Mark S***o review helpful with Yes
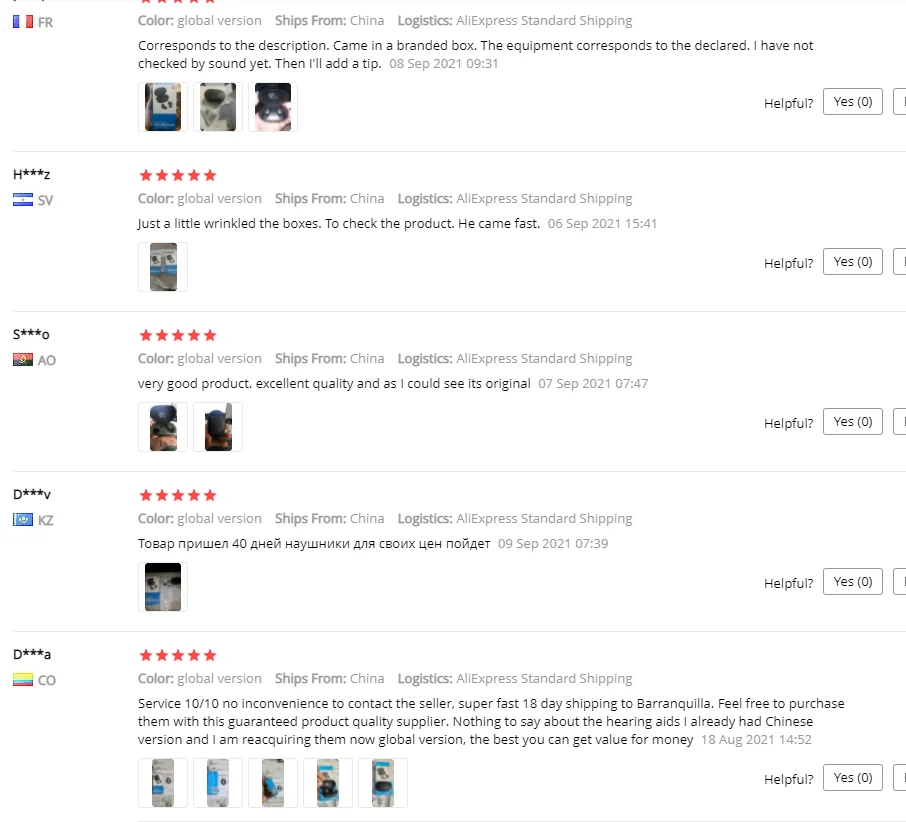 [852, 422]
